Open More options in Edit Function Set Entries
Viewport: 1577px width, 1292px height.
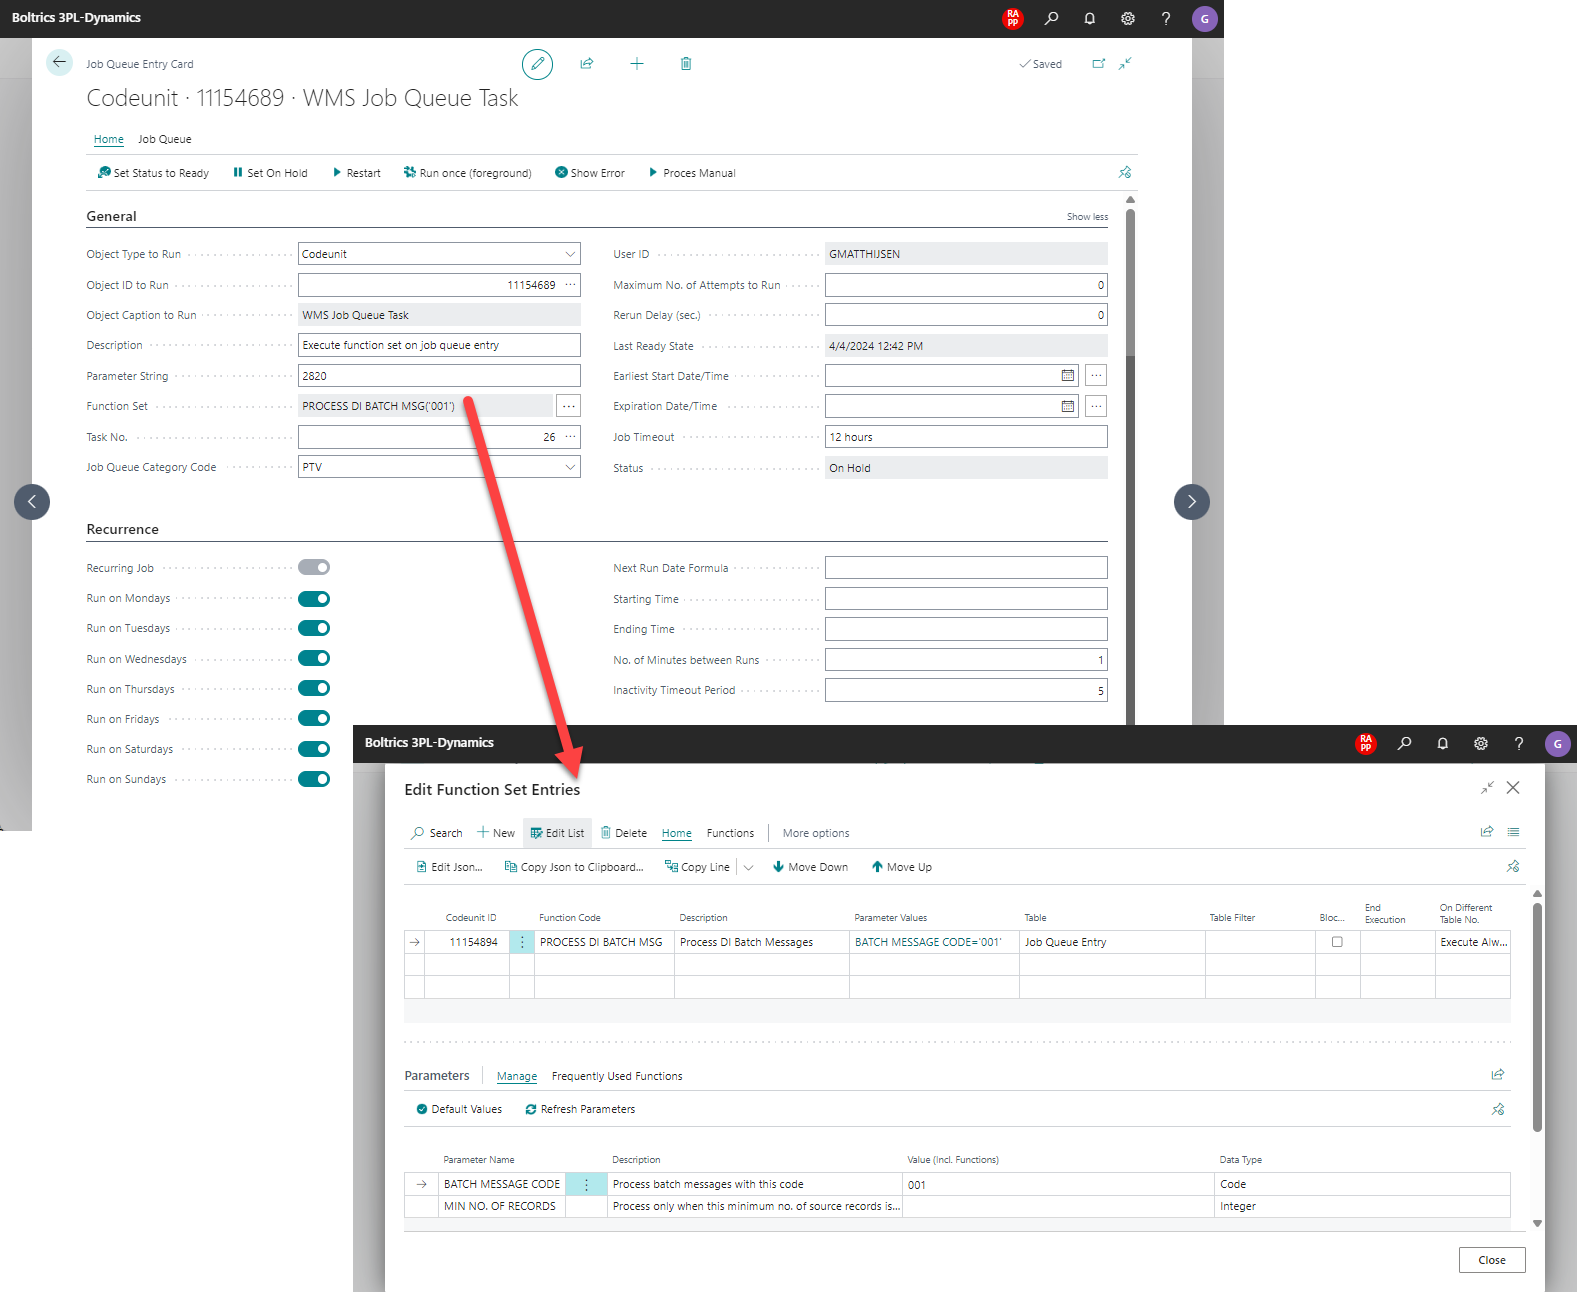tap(816, 833)
